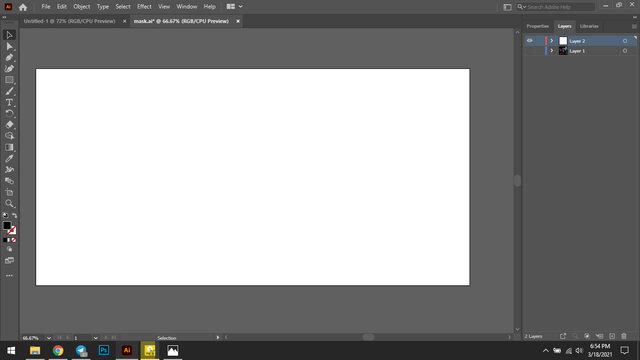Swap Fill and Stroke colors

pyautogui.click(x=14, y=215)
